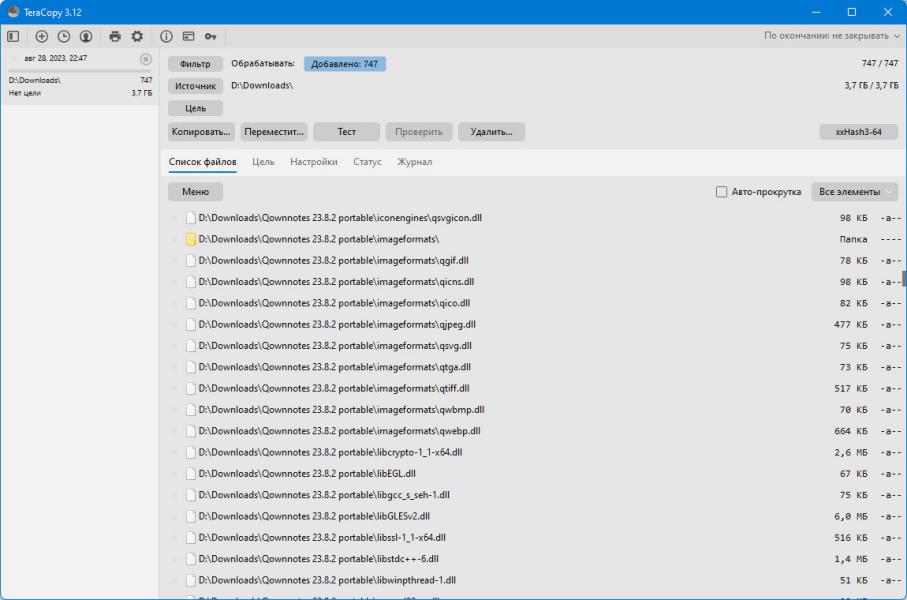Click the Переместит... button
This screenshot has width=907, height=600.
point(274,132)
